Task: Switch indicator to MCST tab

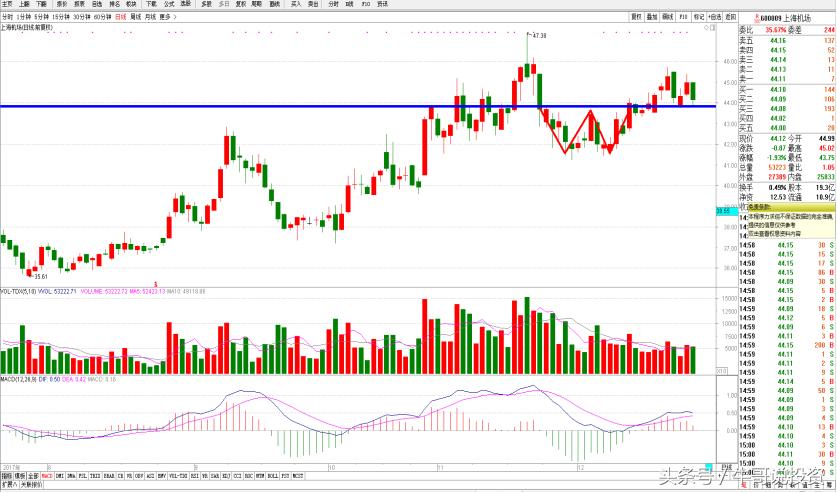Action: [x=298, y=476]
